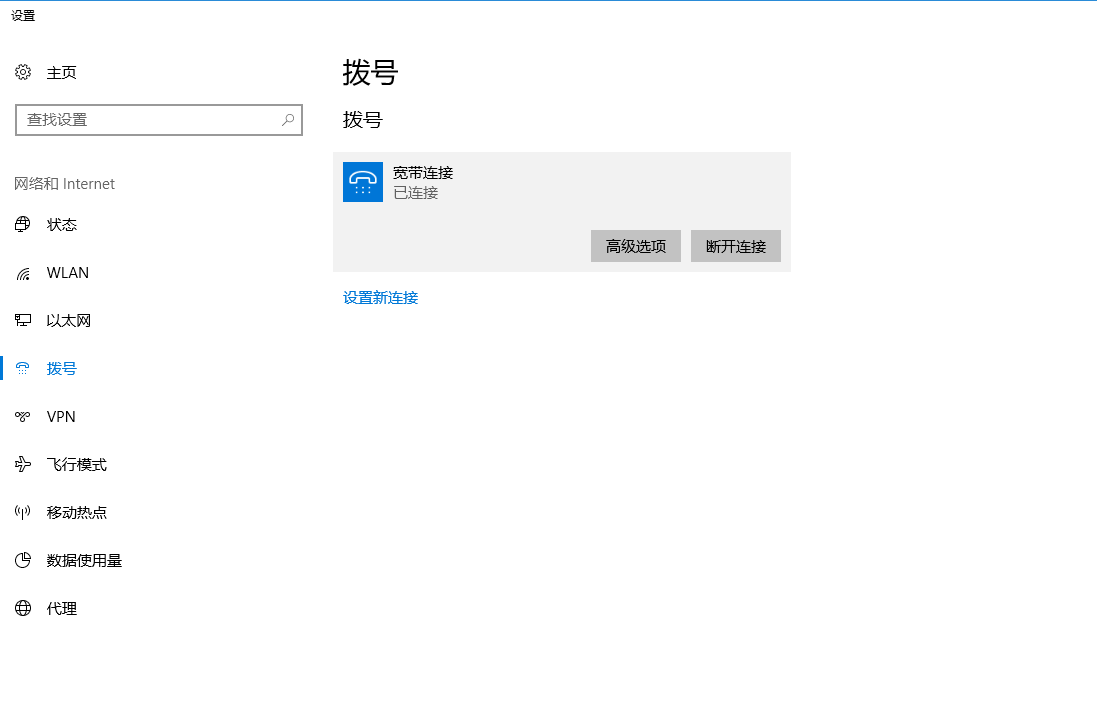
Task: Click the 设置新连接 link
Action: click(x=381, y=298)
